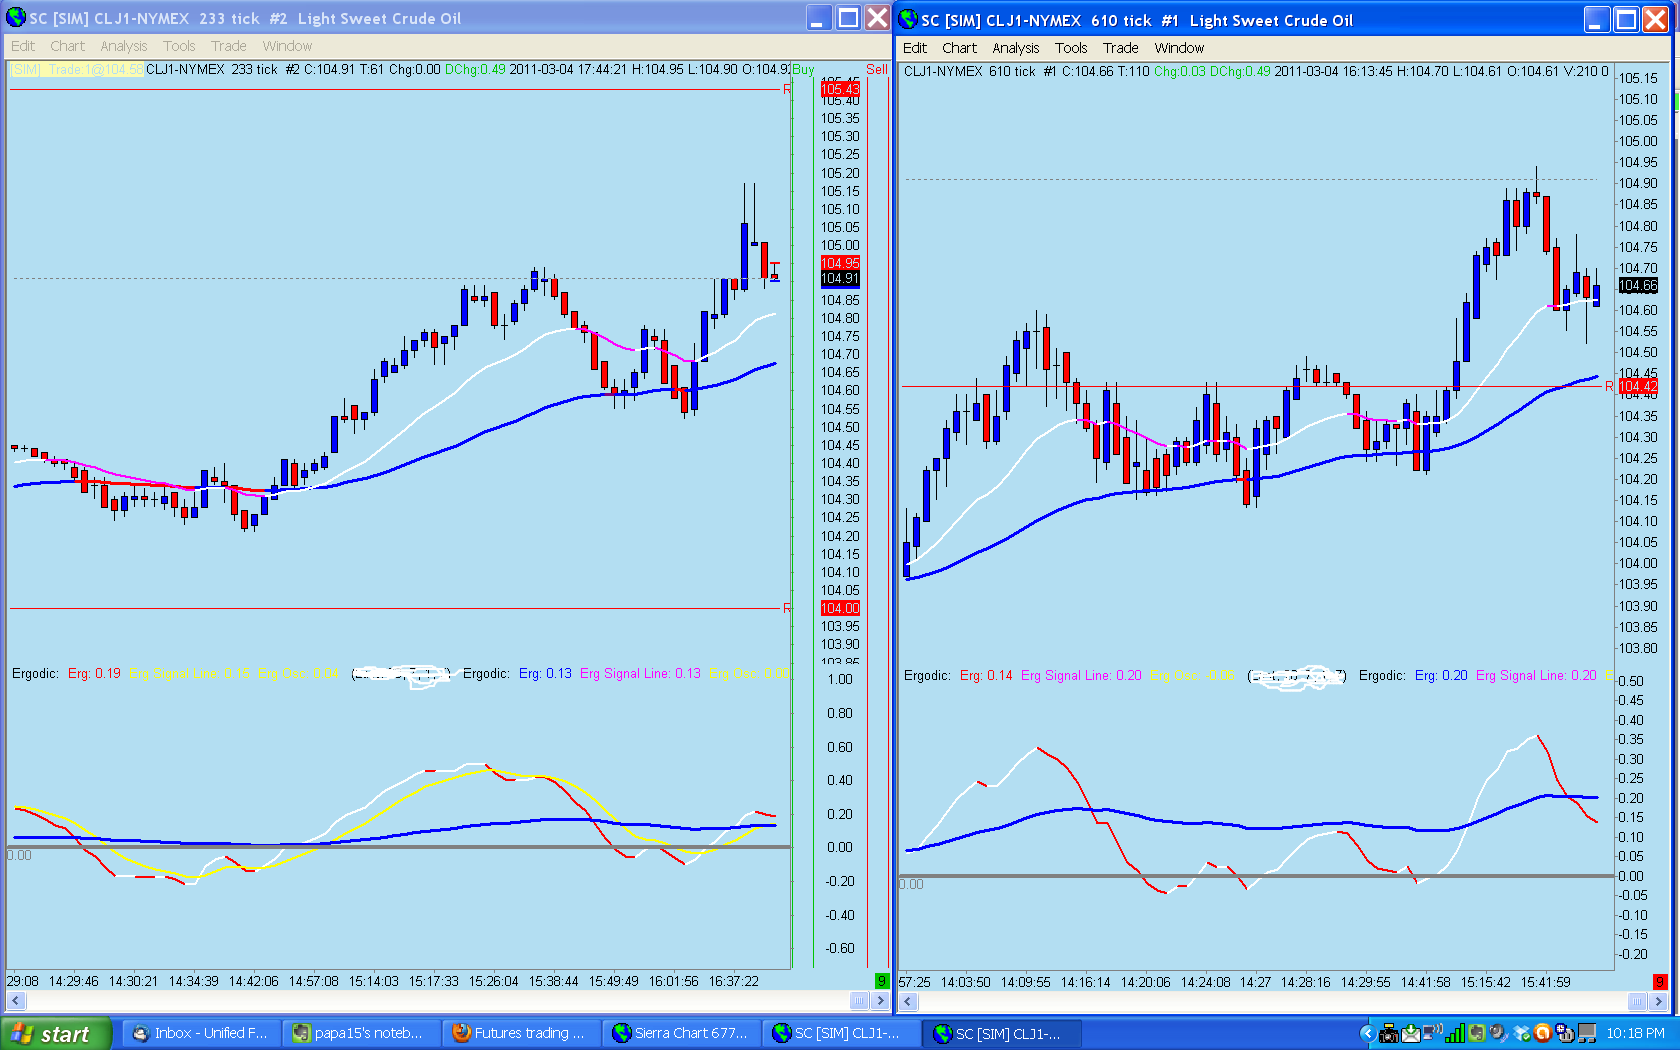
Task: Open Tools menu in 610 tick window
Action: tap(1070, 48)
